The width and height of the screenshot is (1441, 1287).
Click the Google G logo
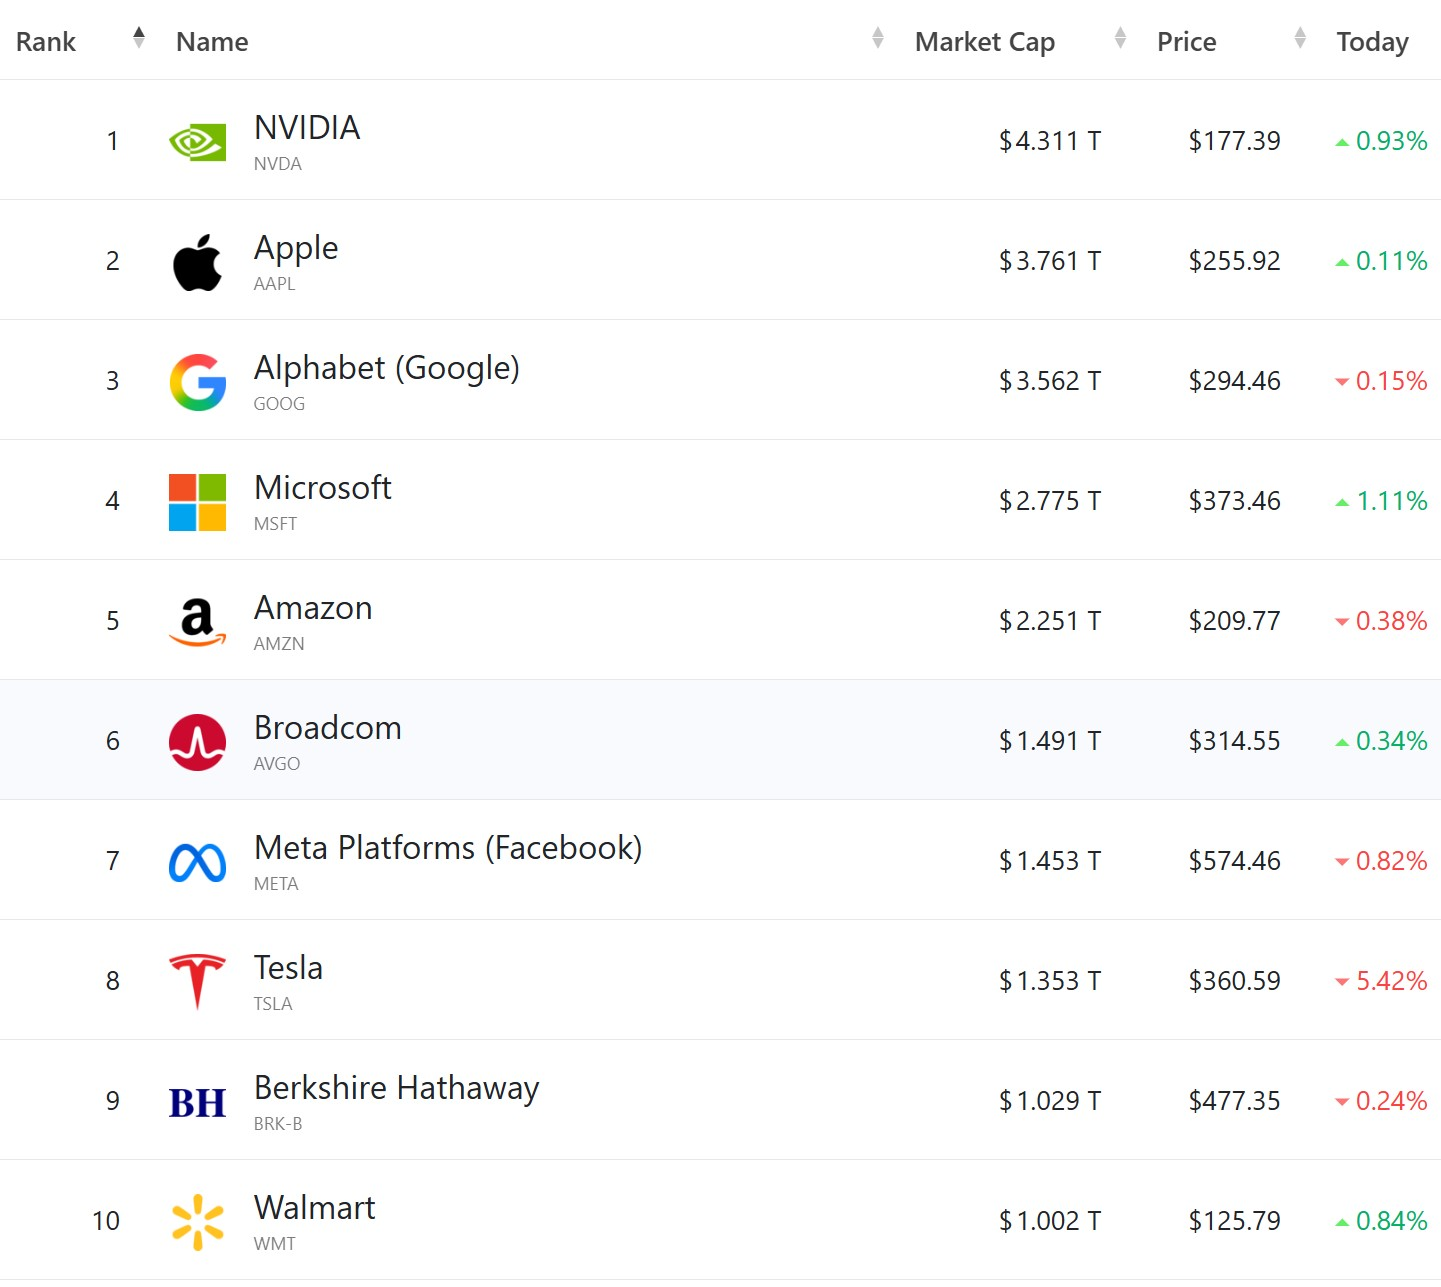[x=197, y=382]
